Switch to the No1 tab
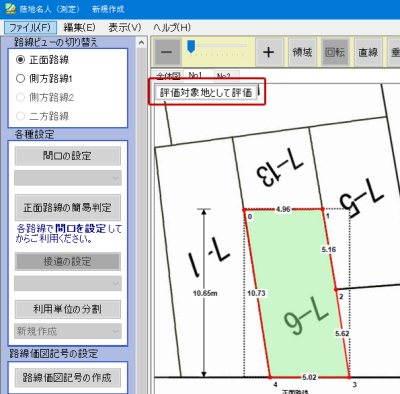The width and height of the screenshot is (400, 394). tap(195, 76)
